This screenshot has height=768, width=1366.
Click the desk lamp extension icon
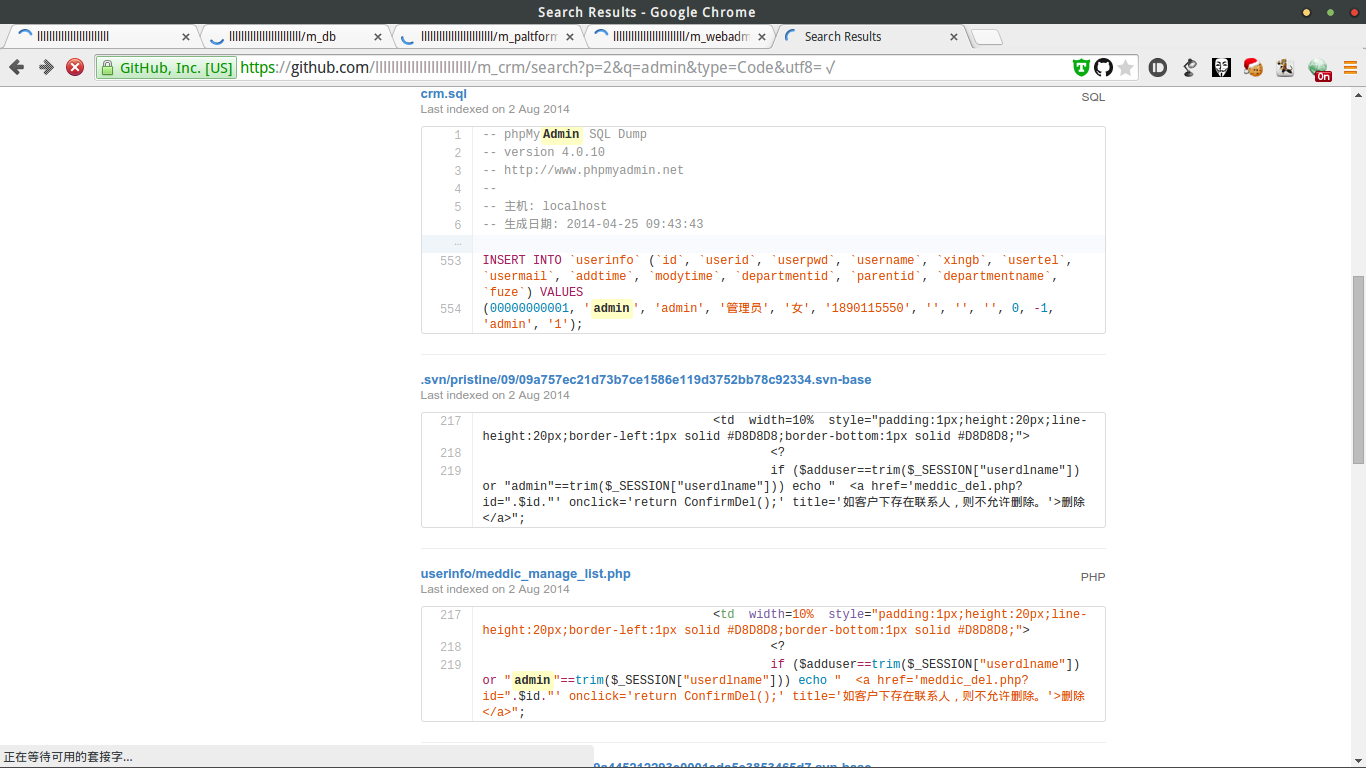click(1190, 68)
